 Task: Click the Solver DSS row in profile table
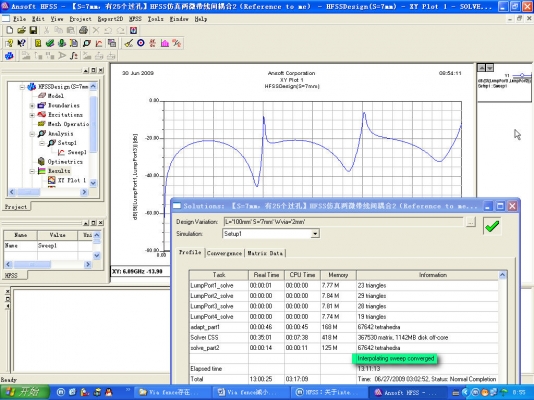point(344,338)
